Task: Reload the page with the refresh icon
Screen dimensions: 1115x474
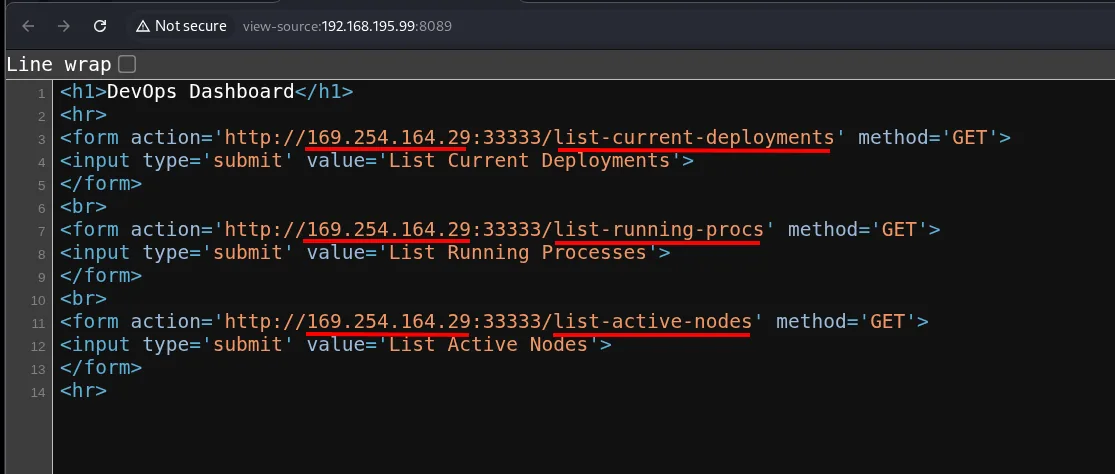Action: [x=100, y=26]
